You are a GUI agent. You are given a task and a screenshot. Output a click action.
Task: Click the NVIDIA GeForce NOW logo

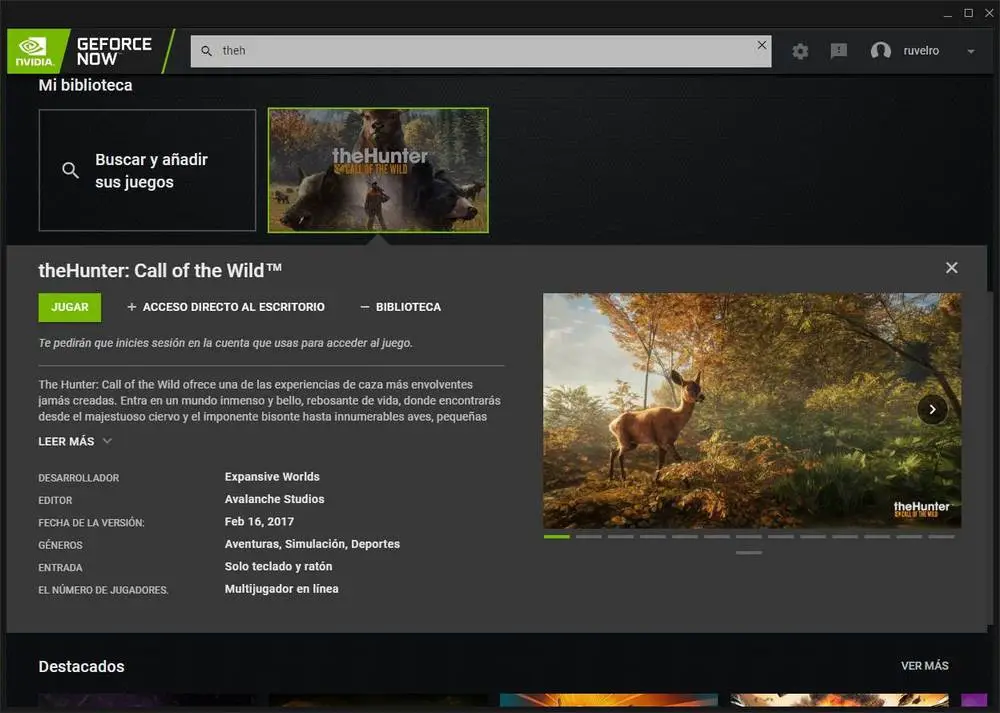point(91,51)
